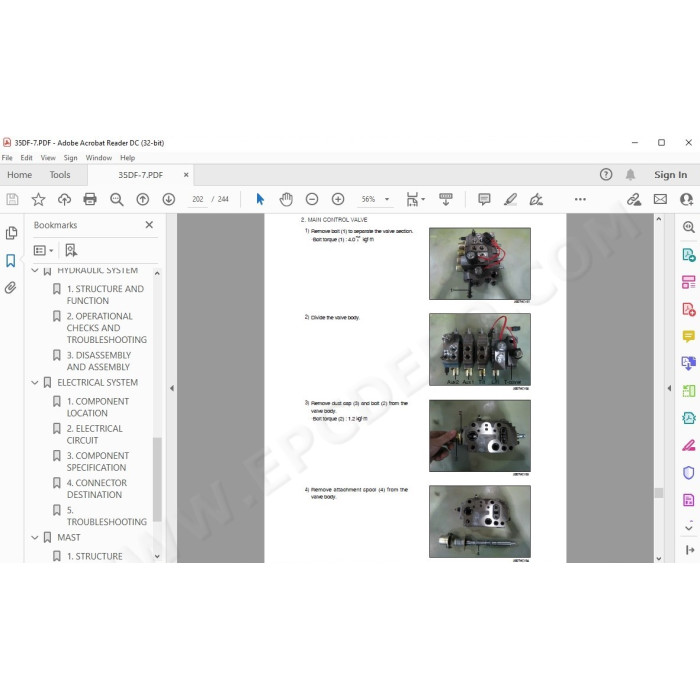Zoom in with the plus icon
The image size is (700, 700).
click(x=338, y=199)
